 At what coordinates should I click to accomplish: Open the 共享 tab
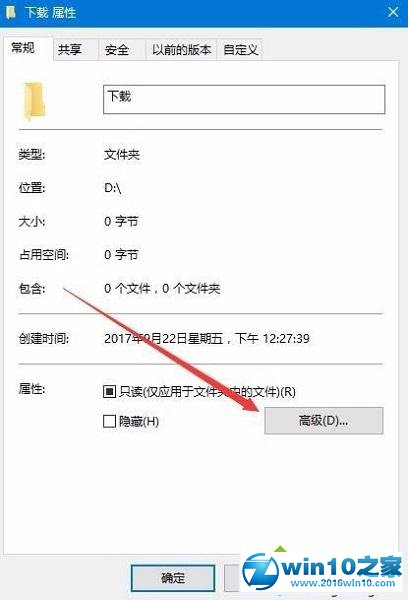point(70,50)
